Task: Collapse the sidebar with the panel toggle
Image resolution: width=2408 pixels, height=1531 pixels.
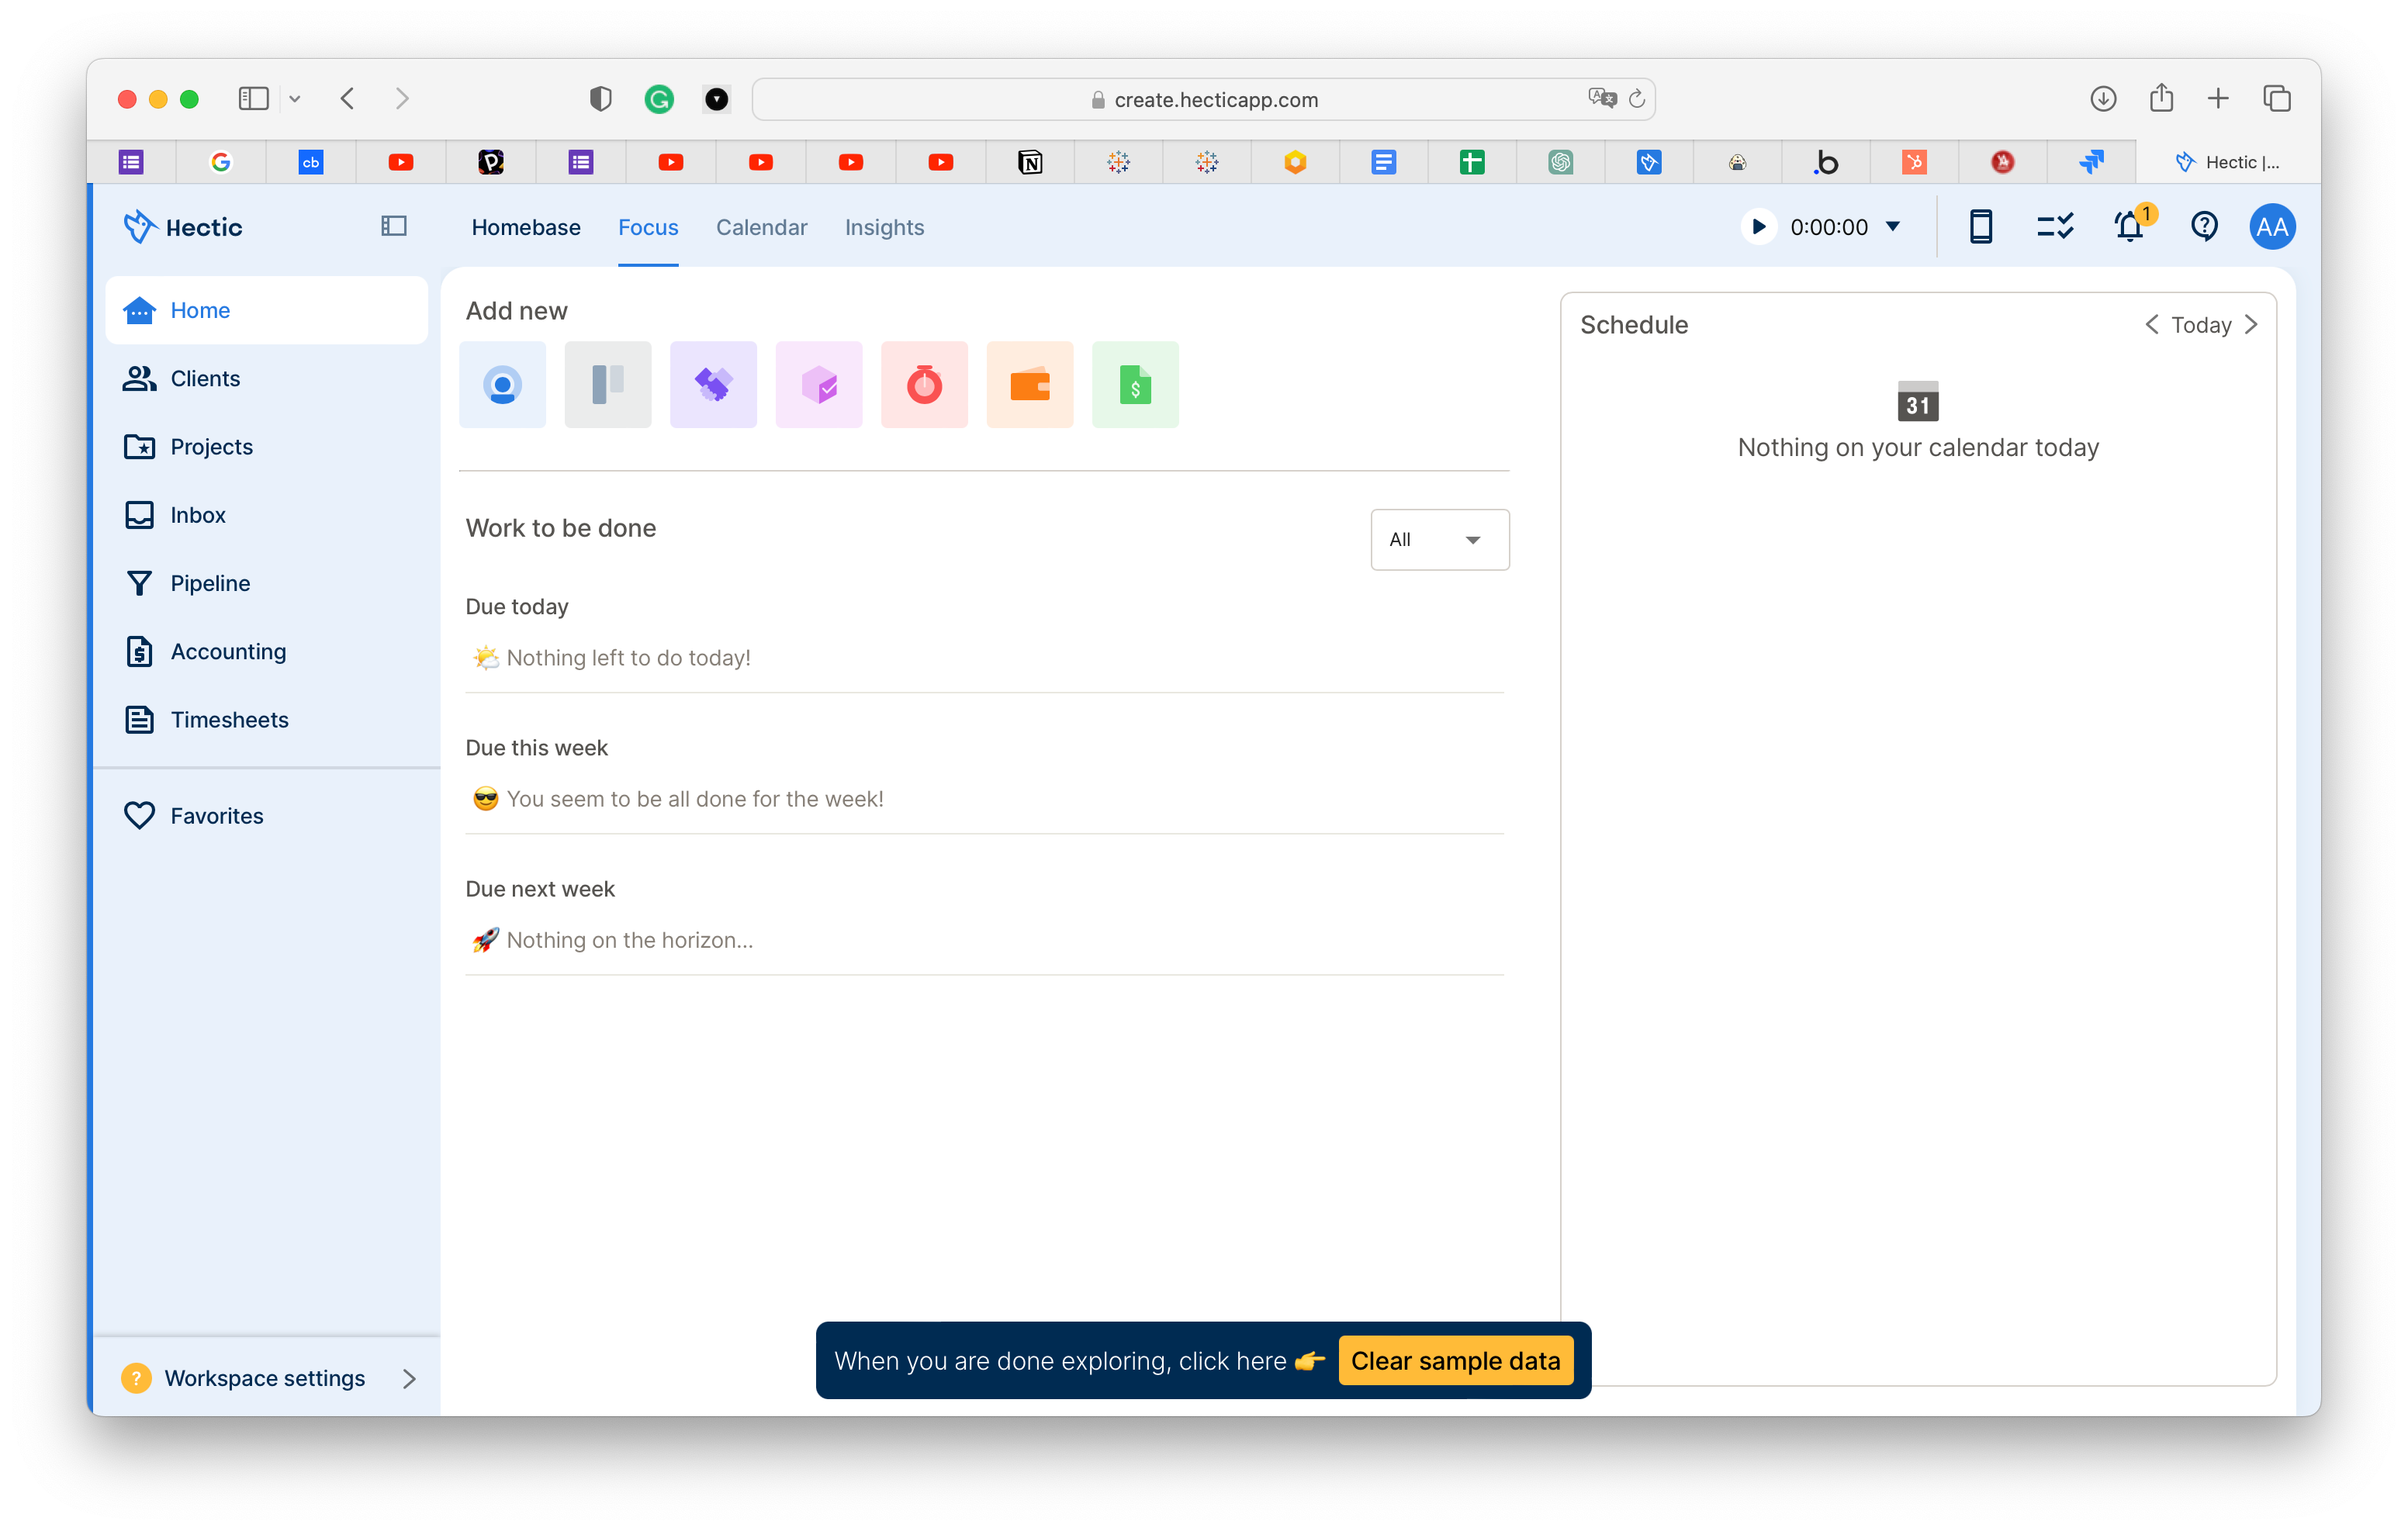Action: click(x=394, y=226)
